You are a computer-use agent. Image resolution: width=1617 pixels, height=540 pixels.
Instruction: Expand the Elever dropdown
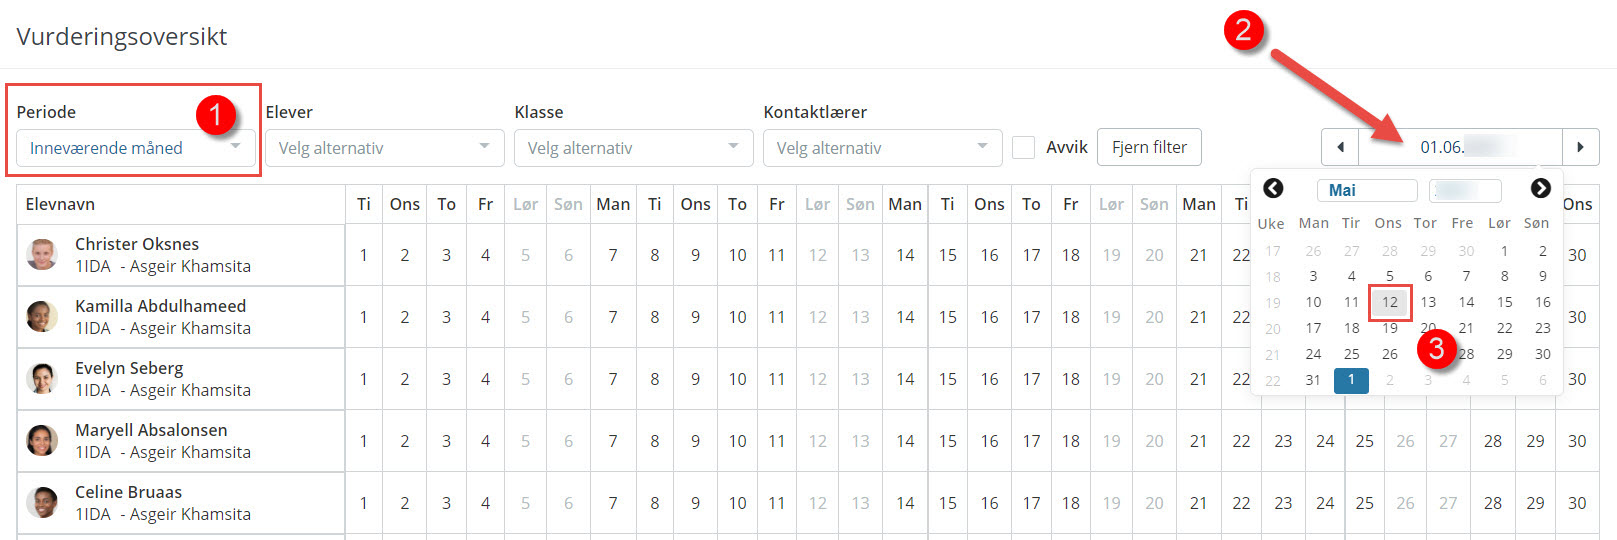click(384, 148)
